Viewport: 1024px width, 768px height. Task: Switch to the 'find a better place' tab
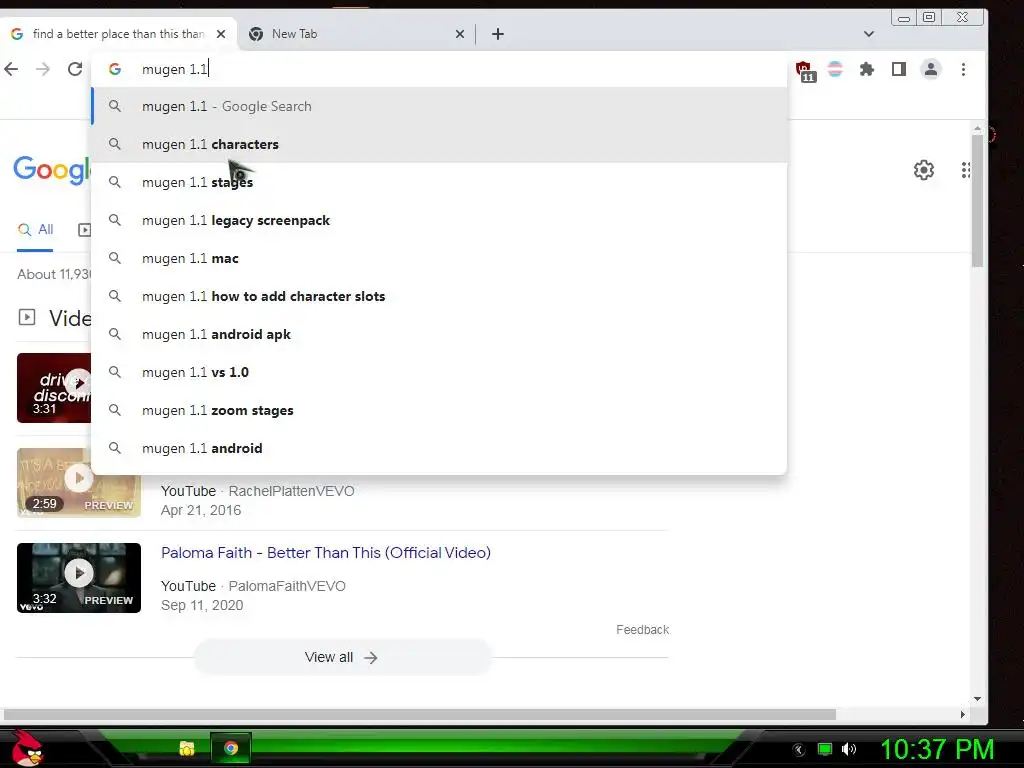118,34
